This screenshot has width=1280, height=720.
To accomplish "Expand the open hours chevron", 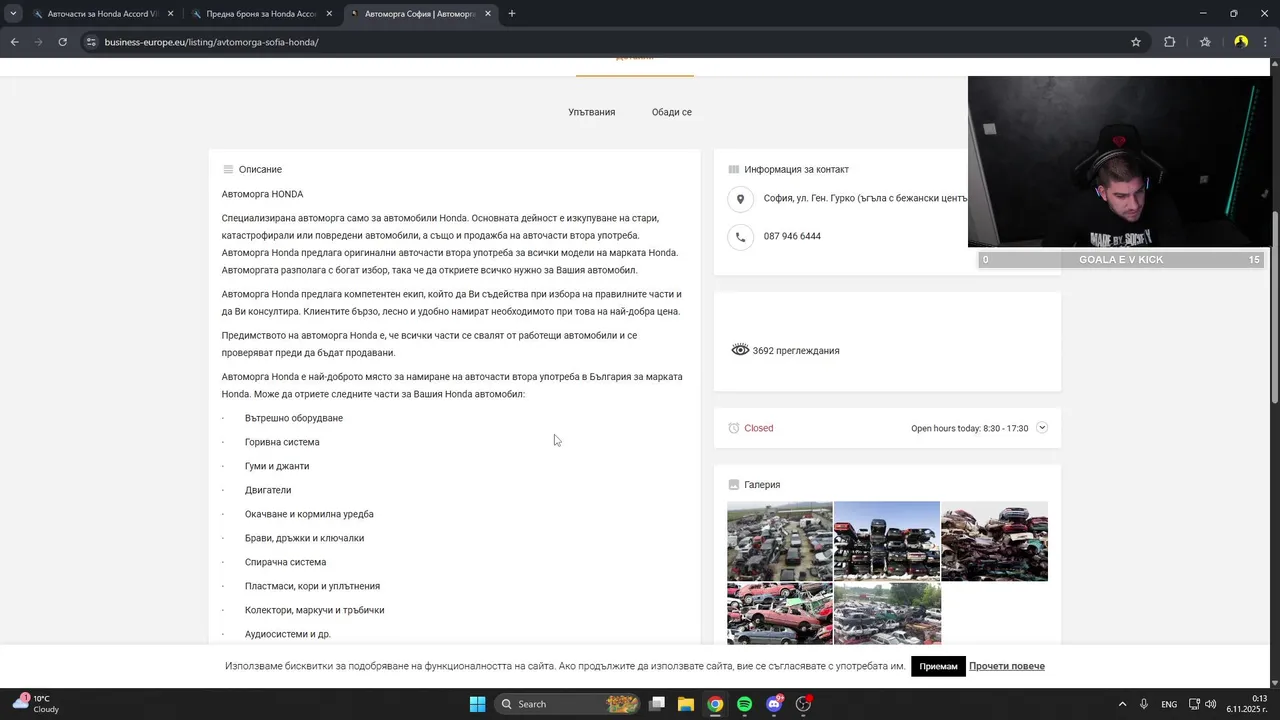I will 1042,428.
